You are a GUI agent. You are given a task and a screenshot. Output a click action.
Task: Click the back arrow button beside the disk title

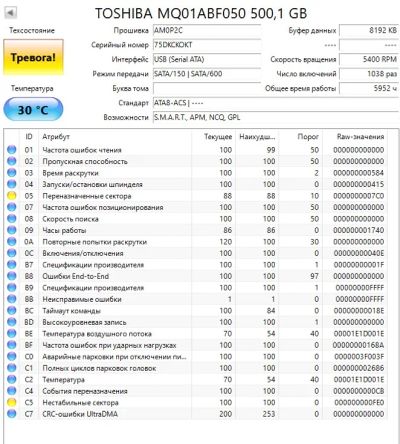11,13
